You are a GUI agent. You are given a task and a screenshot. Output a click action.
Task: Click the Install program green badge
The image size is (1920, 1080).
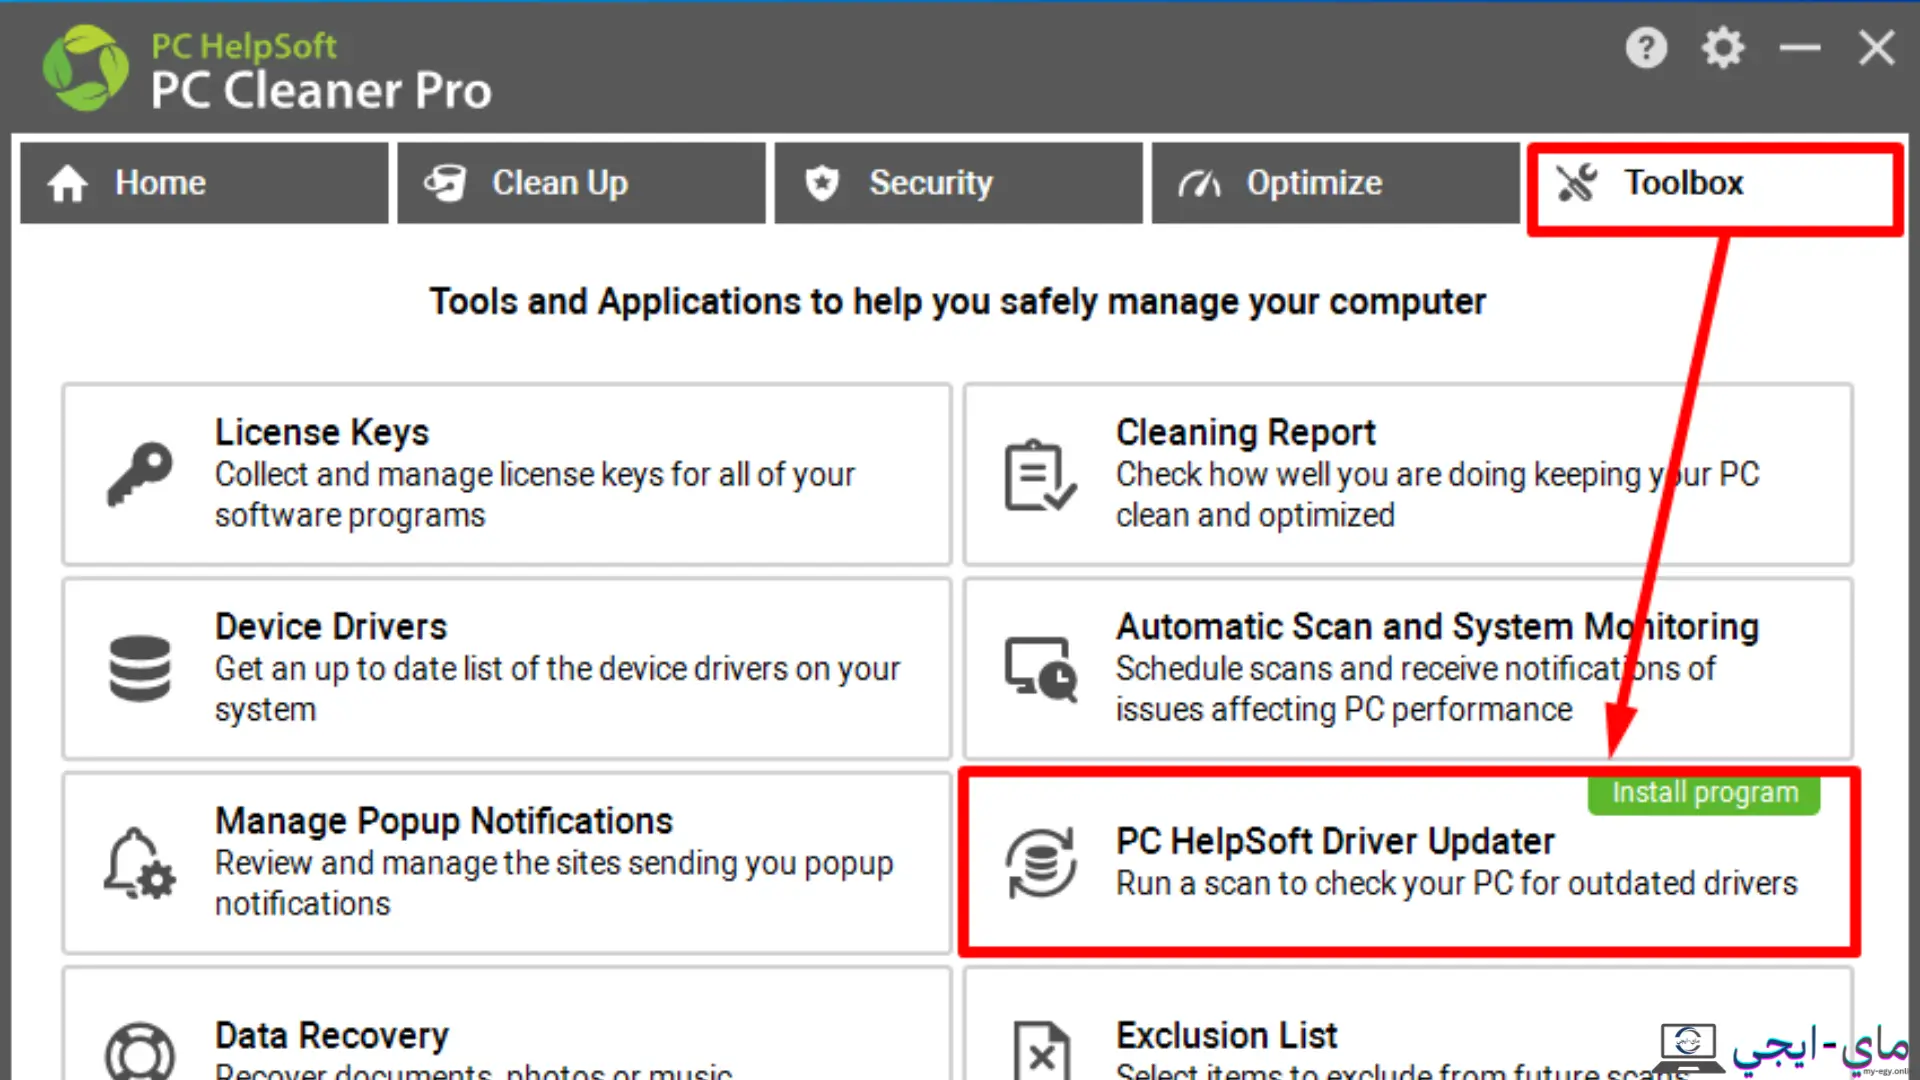click(x=1704, y=793)
